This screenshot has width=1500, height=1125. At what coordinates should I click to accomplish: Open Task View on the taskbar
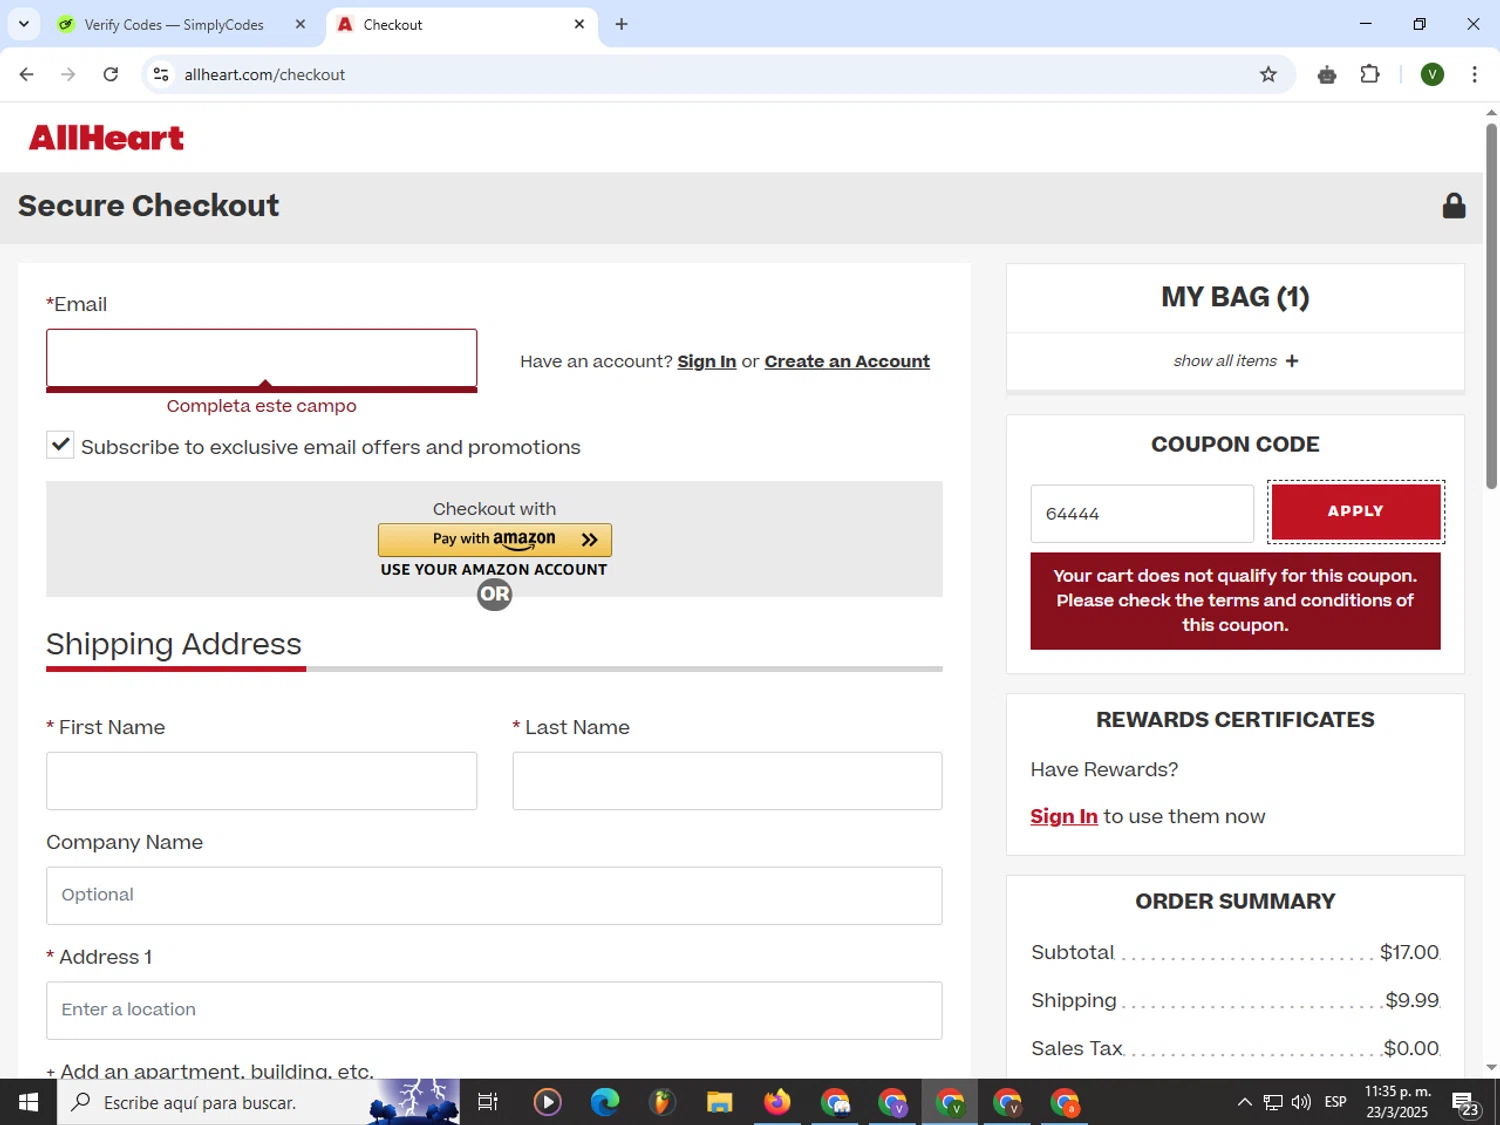coord(488,1102)
